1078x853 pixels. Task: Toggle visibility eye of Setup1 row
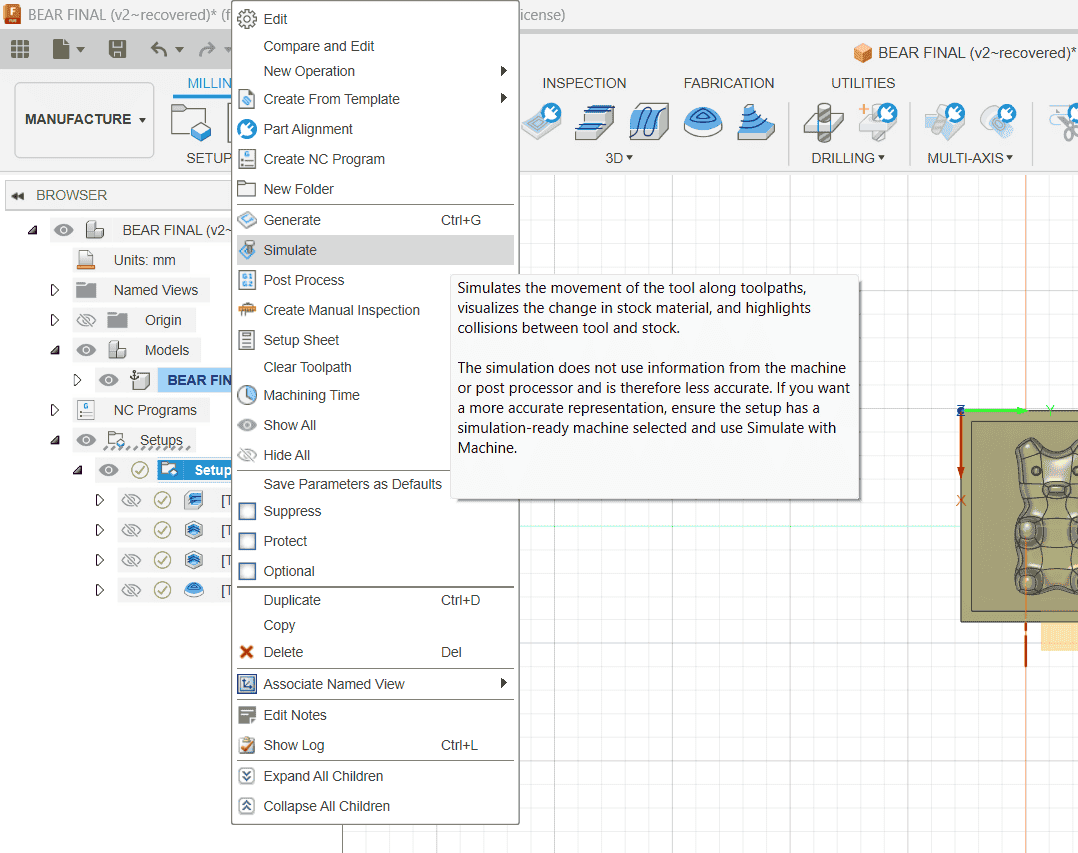[x=109, y=470]
